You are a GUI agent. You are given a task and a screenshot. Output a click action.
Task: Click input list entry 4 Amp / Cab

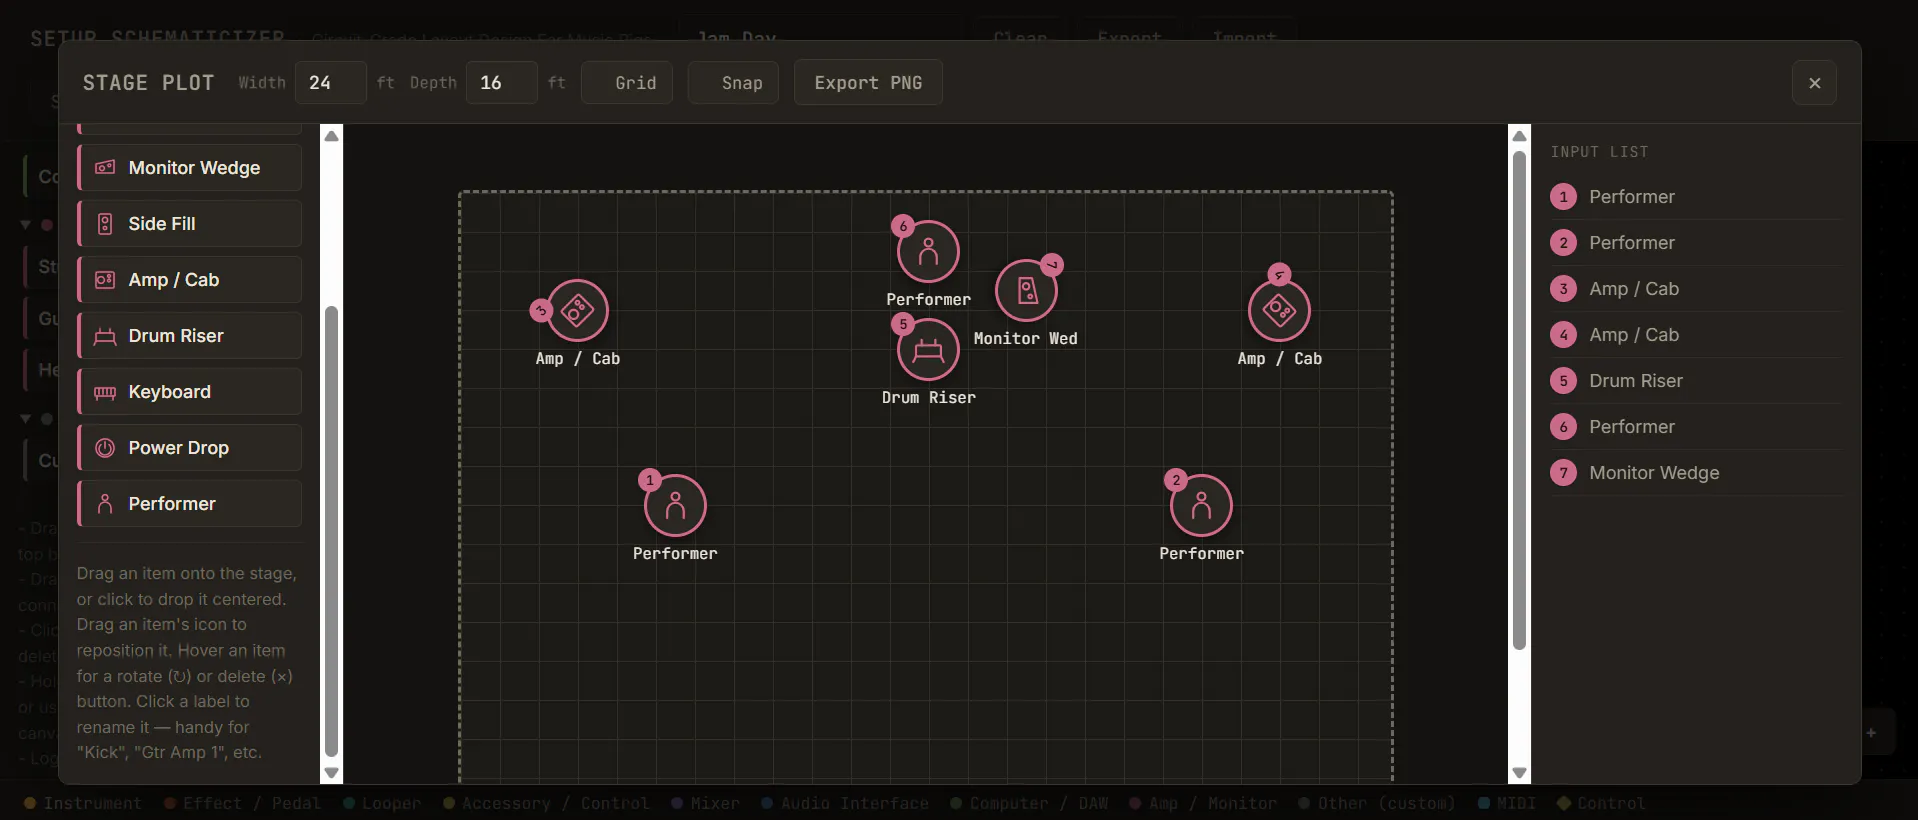(1695, 335)
